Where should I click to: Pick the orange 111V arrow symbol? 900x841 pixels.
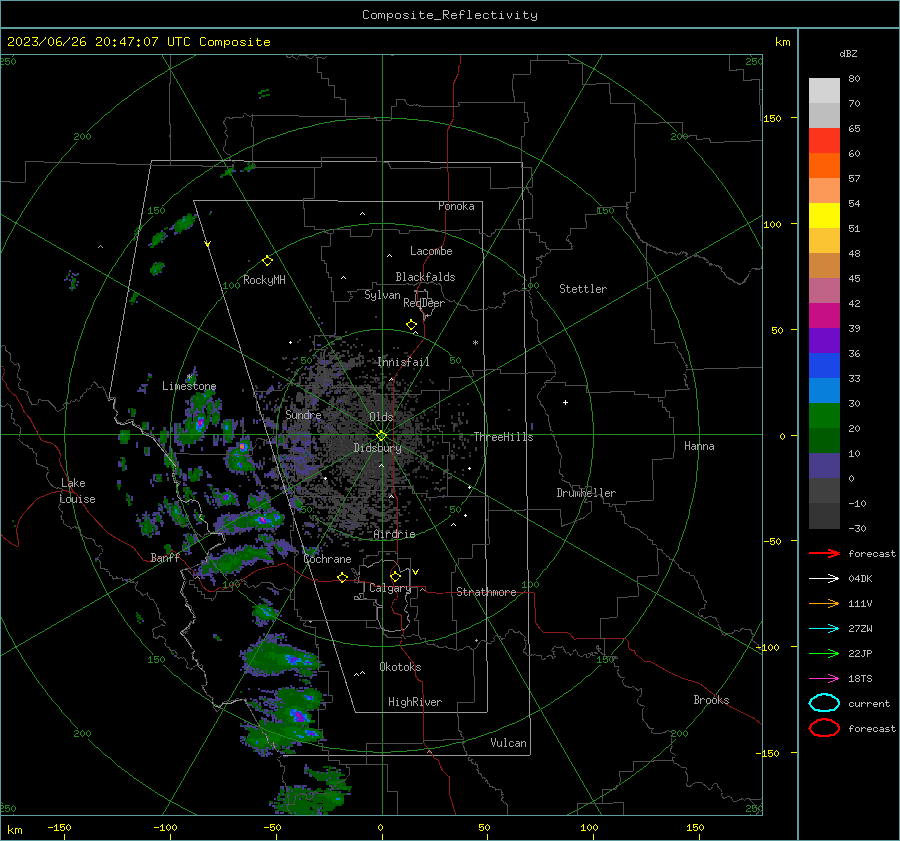[x=824, y=603]
